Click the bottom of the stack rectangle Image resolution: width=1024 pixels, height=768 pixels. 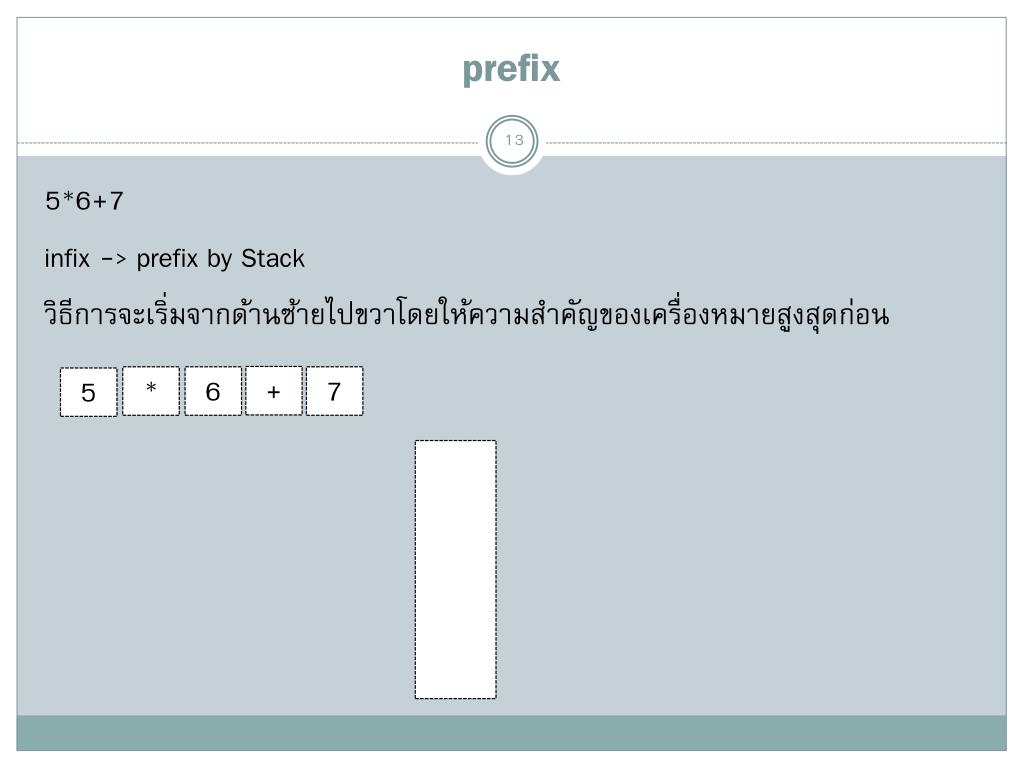click(456, 694)
